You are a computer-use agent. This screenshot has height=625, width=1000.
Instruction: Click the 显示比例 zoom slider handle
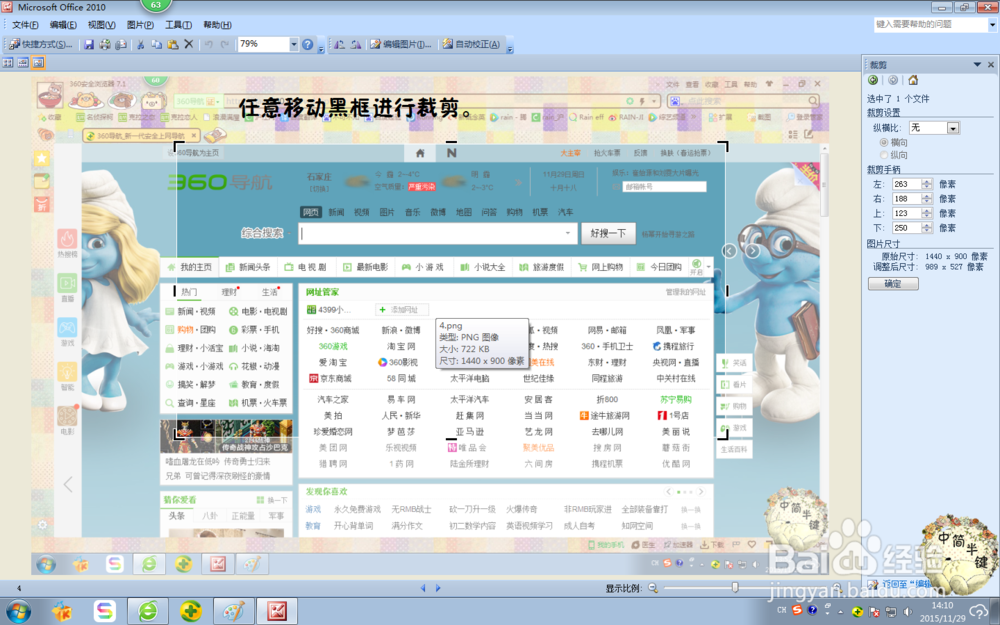point(735,587)
